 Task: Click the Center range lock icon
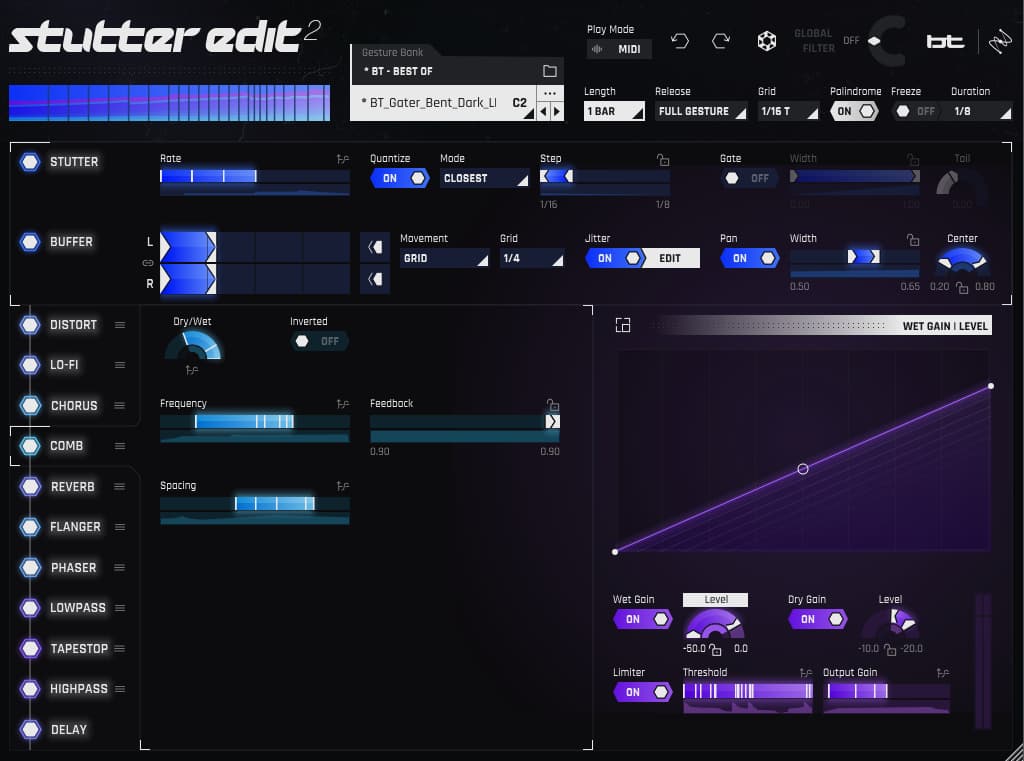(962, 287)
